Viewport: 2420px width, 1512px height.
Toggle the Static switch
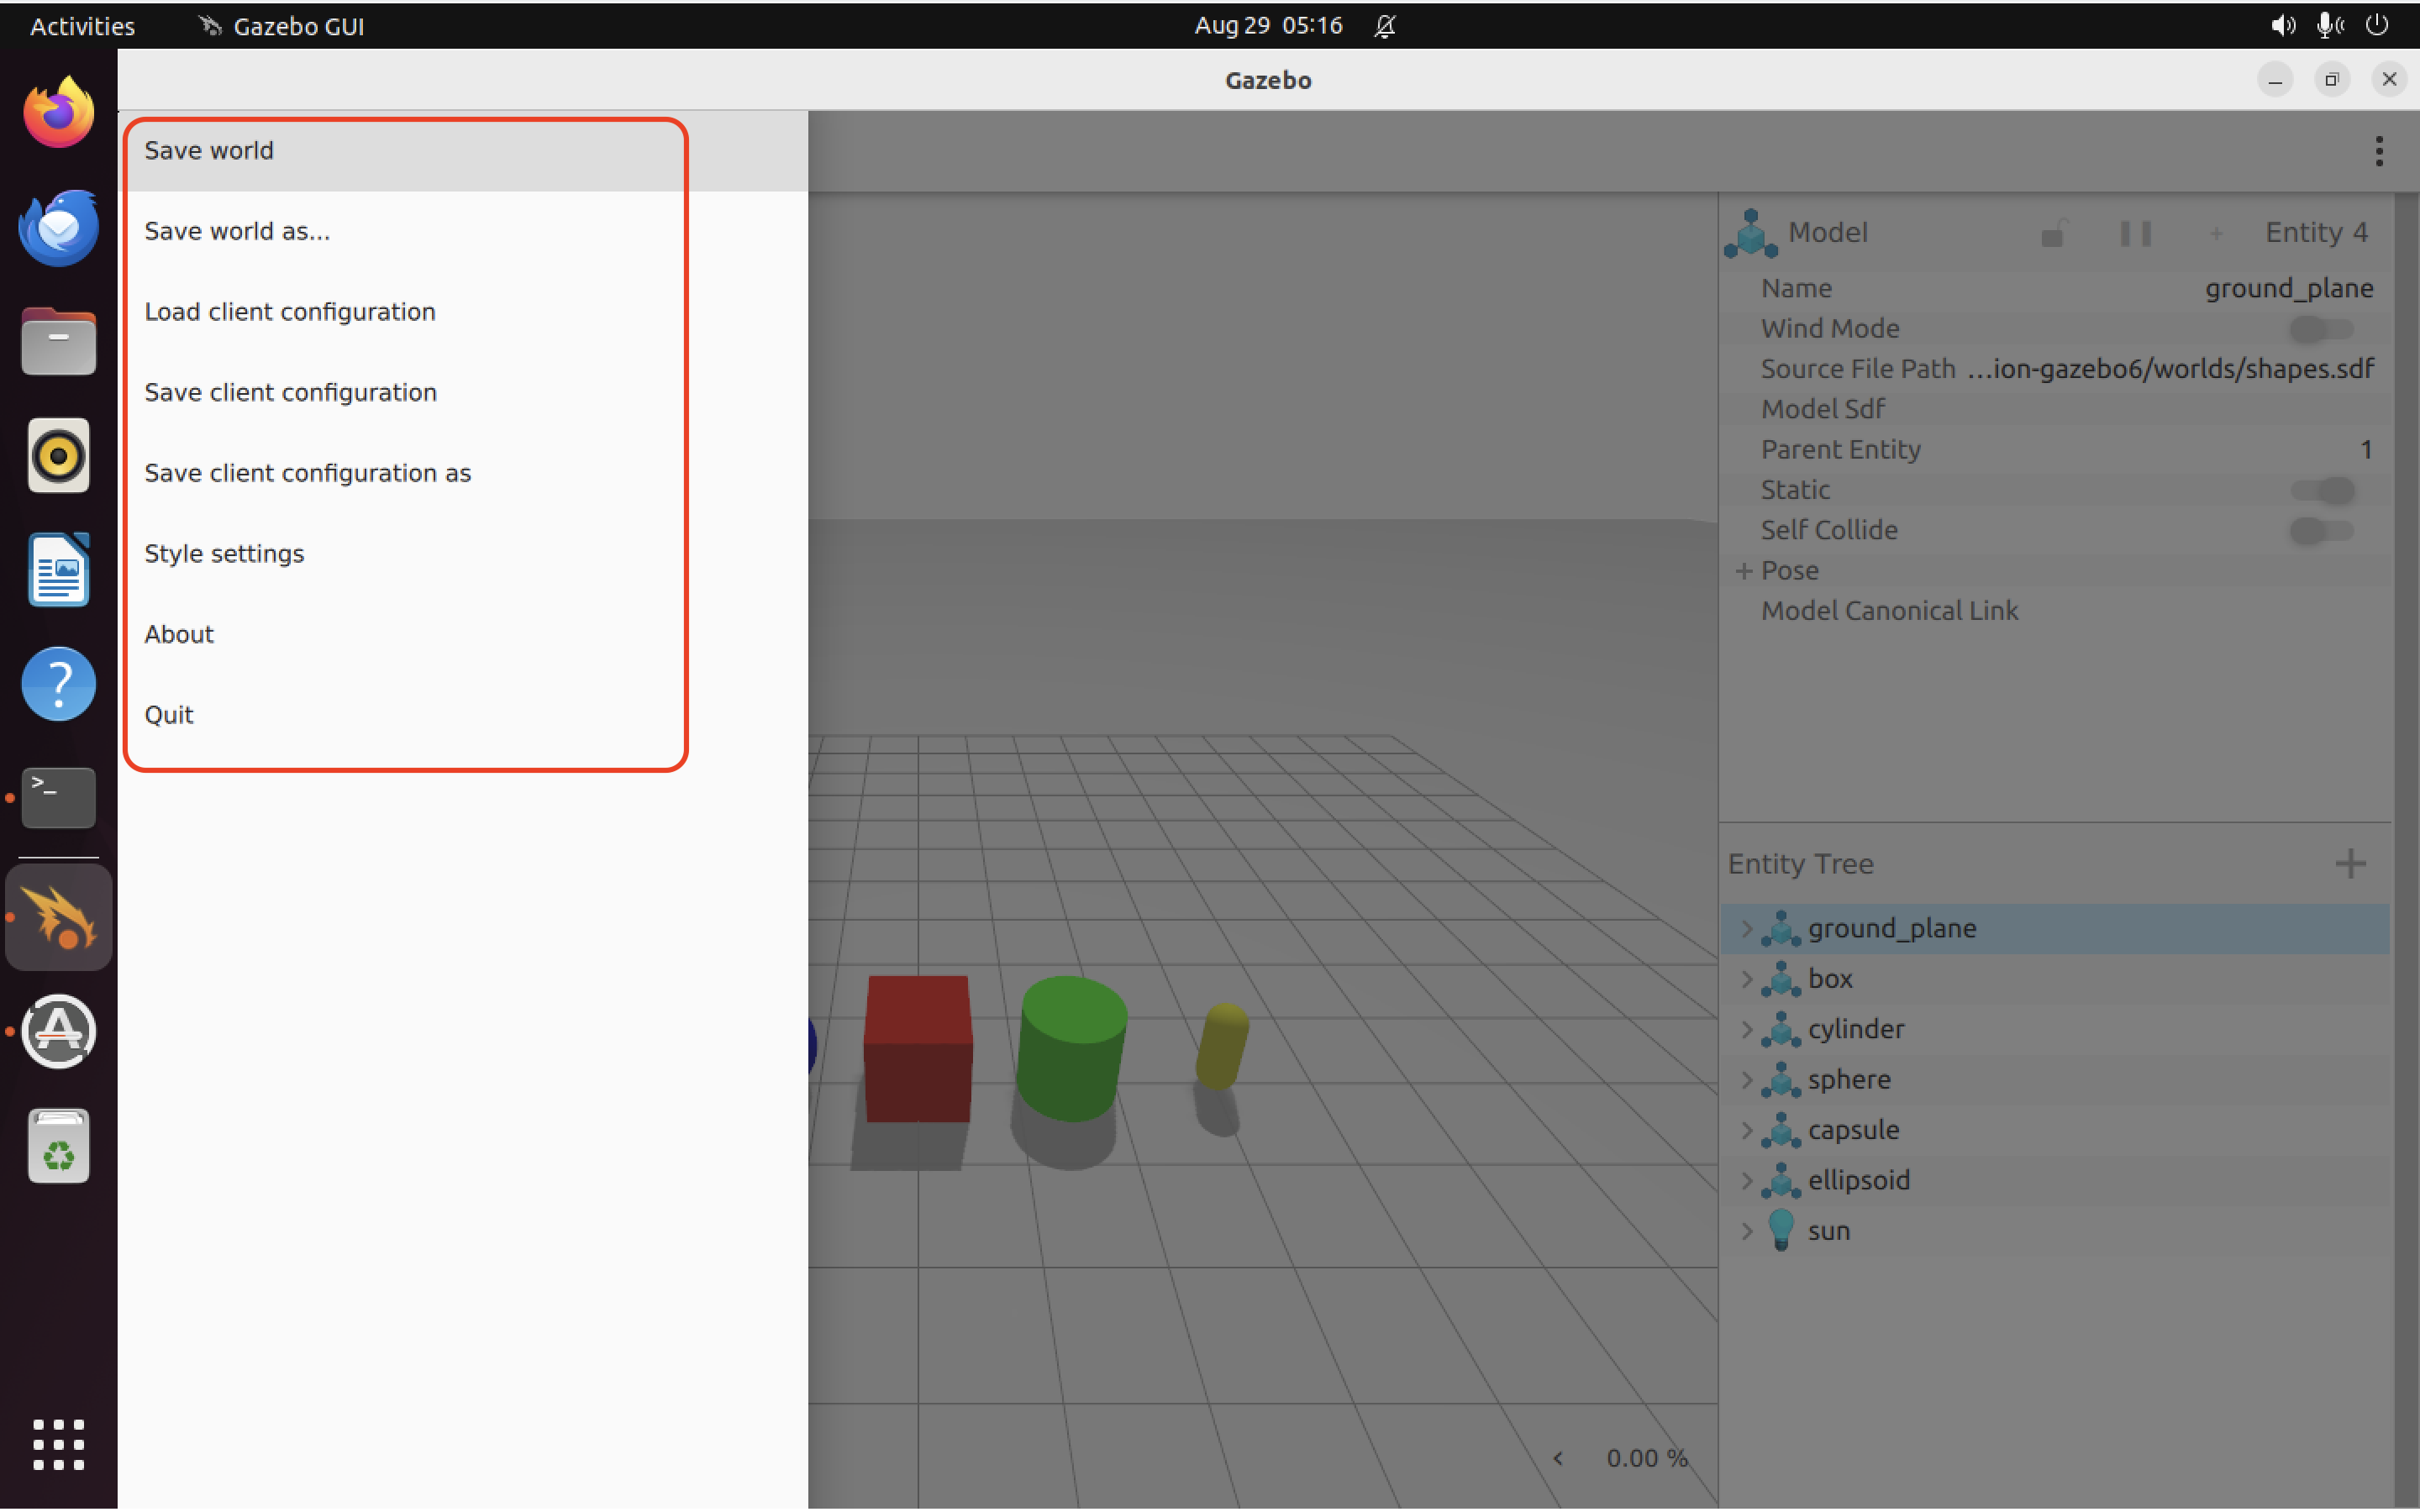pos(2321,490)
